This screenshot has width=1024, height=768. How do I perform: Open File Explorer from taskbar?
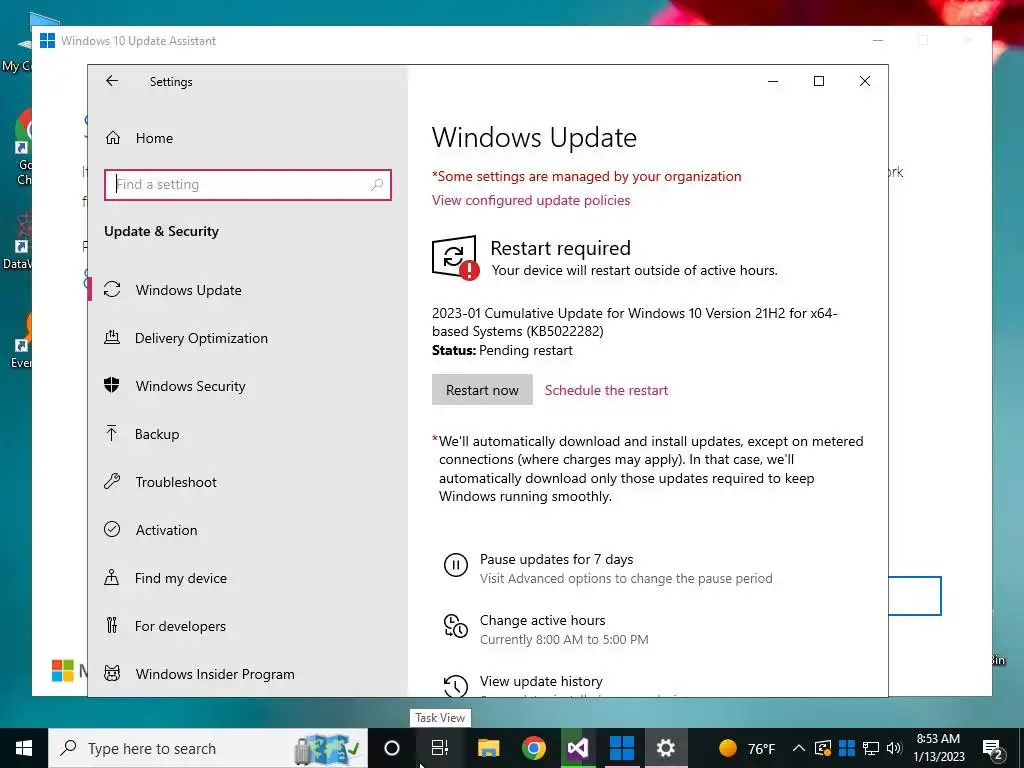click(x=488, y=748)
